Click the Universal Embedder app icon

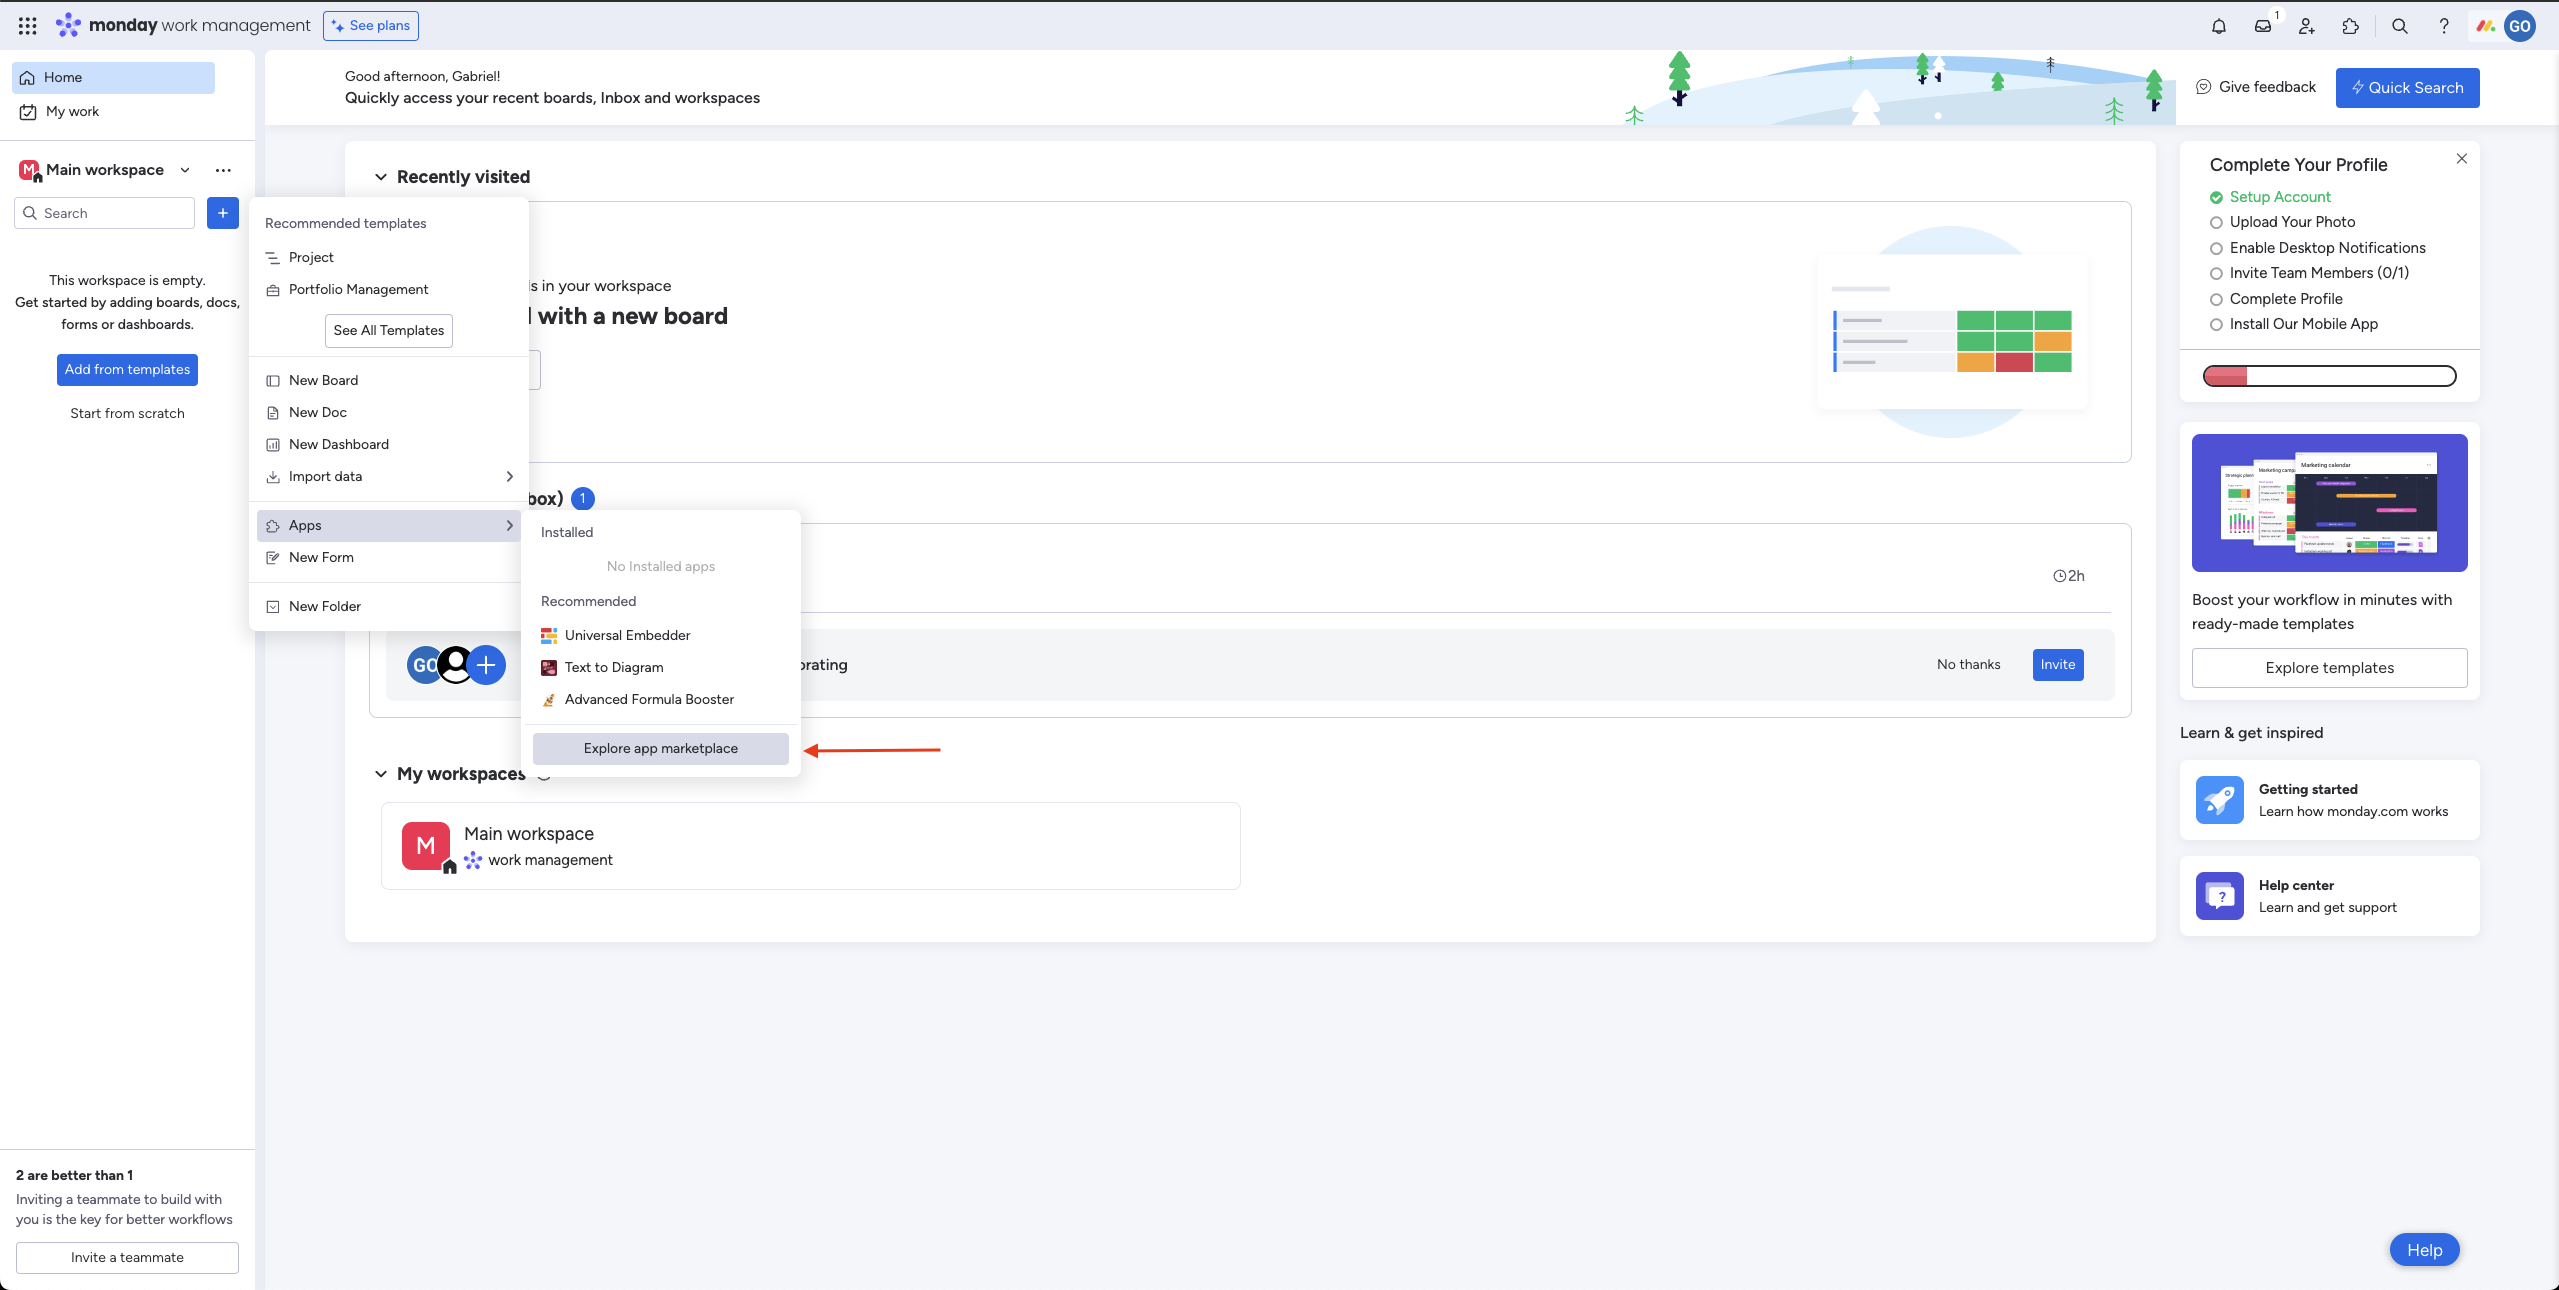tap(549, 636)
